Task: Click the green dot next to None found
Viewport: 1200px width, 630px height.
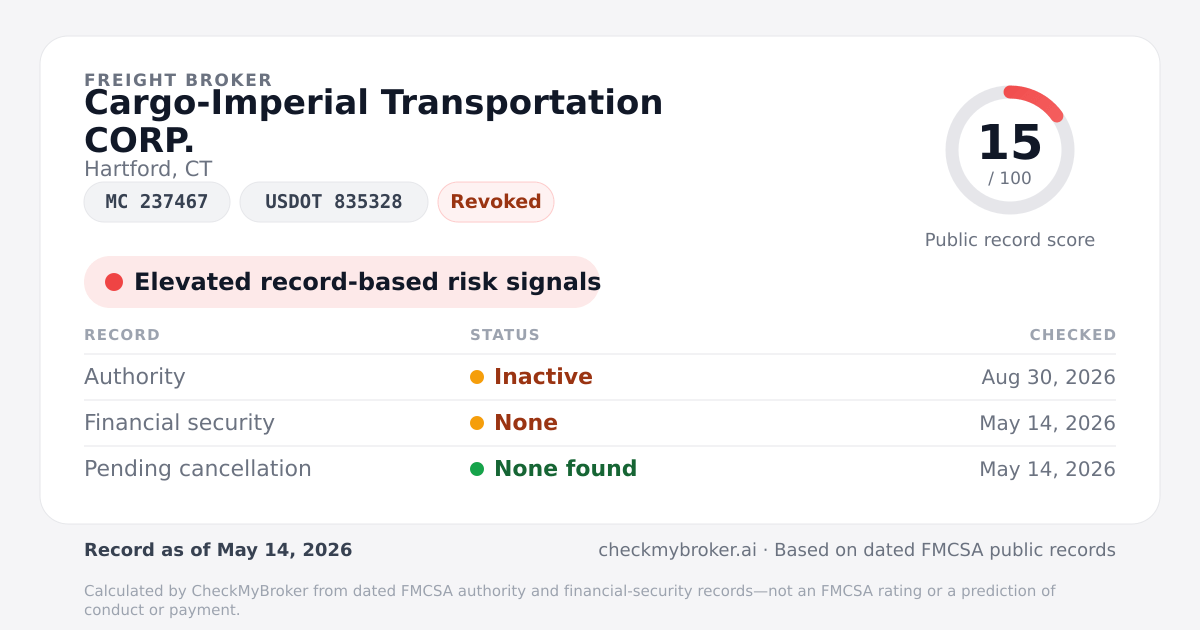Action: (x=477, y=469)
